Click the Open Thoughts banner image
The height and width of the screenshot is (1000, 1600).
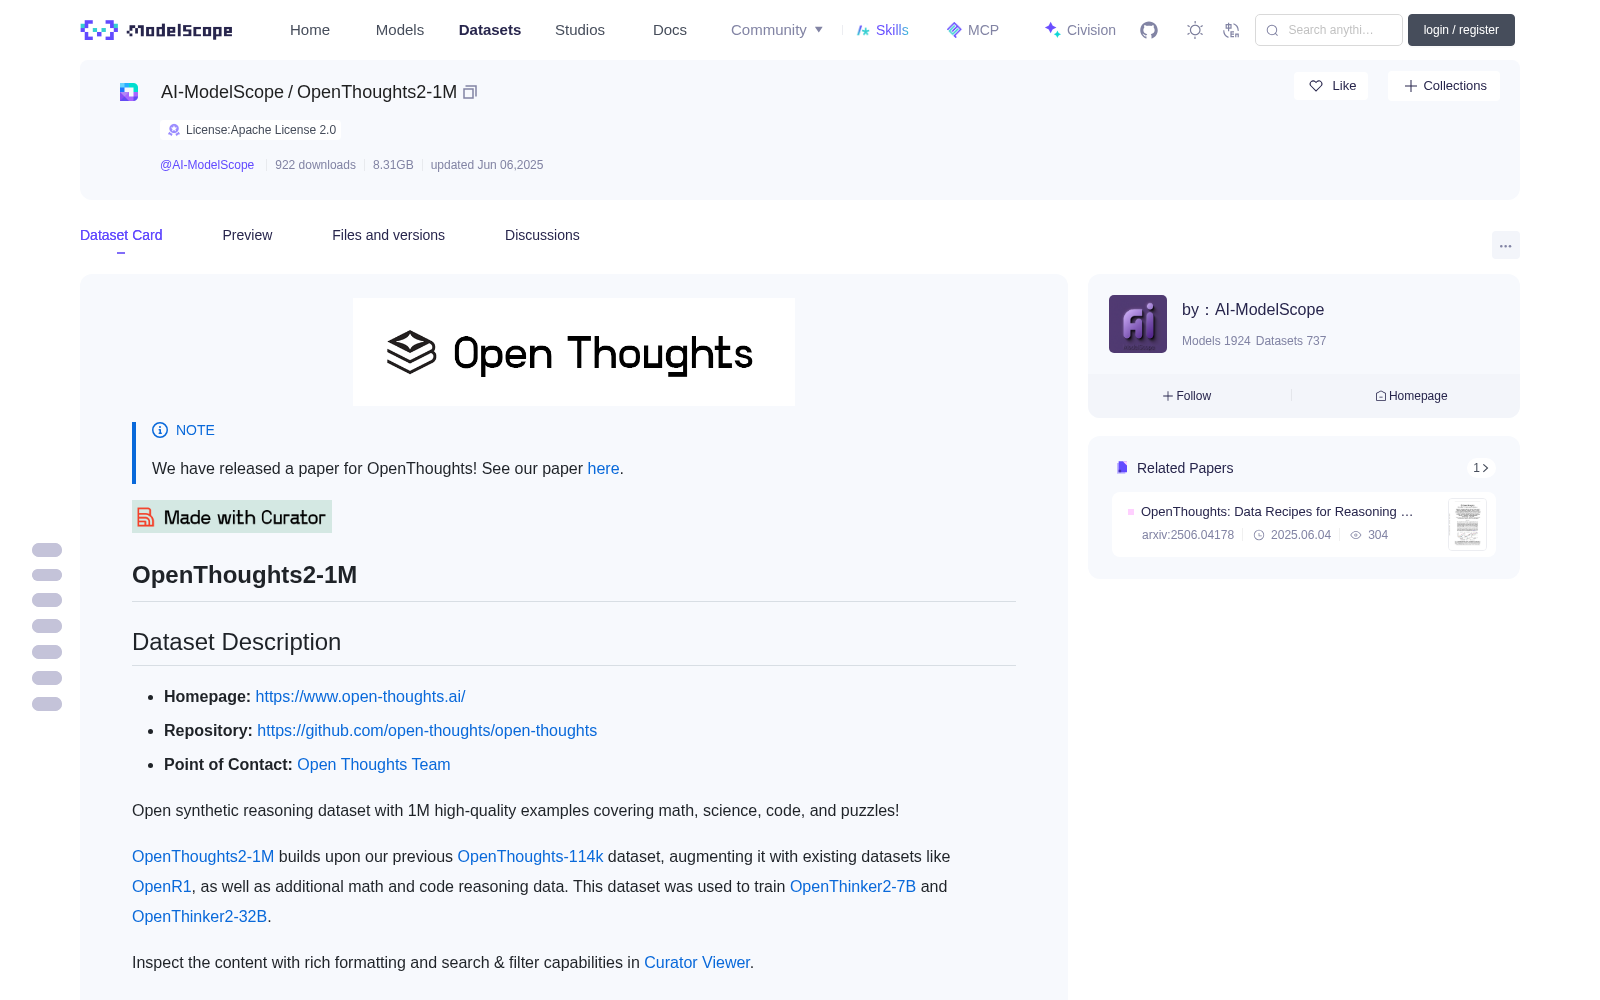574,352
